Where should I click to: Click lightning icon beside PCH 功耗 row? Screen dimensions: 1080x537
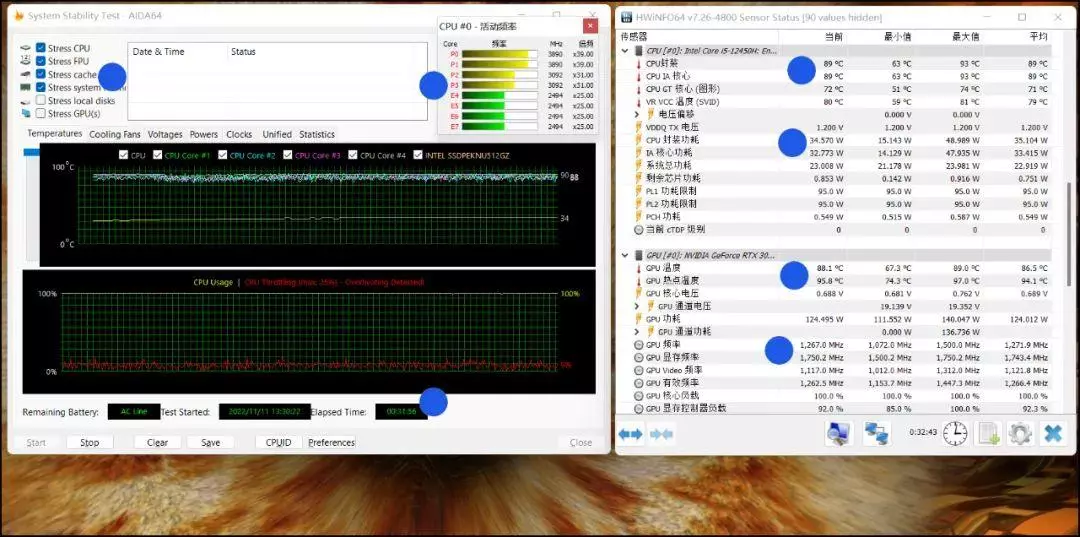coord(638,217)
